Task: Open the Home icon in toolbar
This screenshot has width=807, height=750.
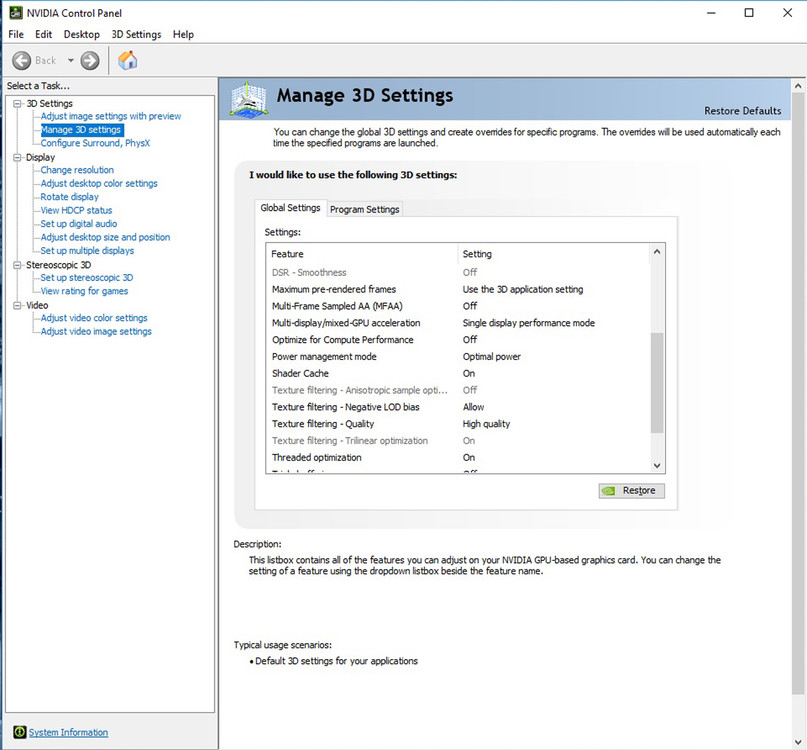Action: (x=128, y=60)
